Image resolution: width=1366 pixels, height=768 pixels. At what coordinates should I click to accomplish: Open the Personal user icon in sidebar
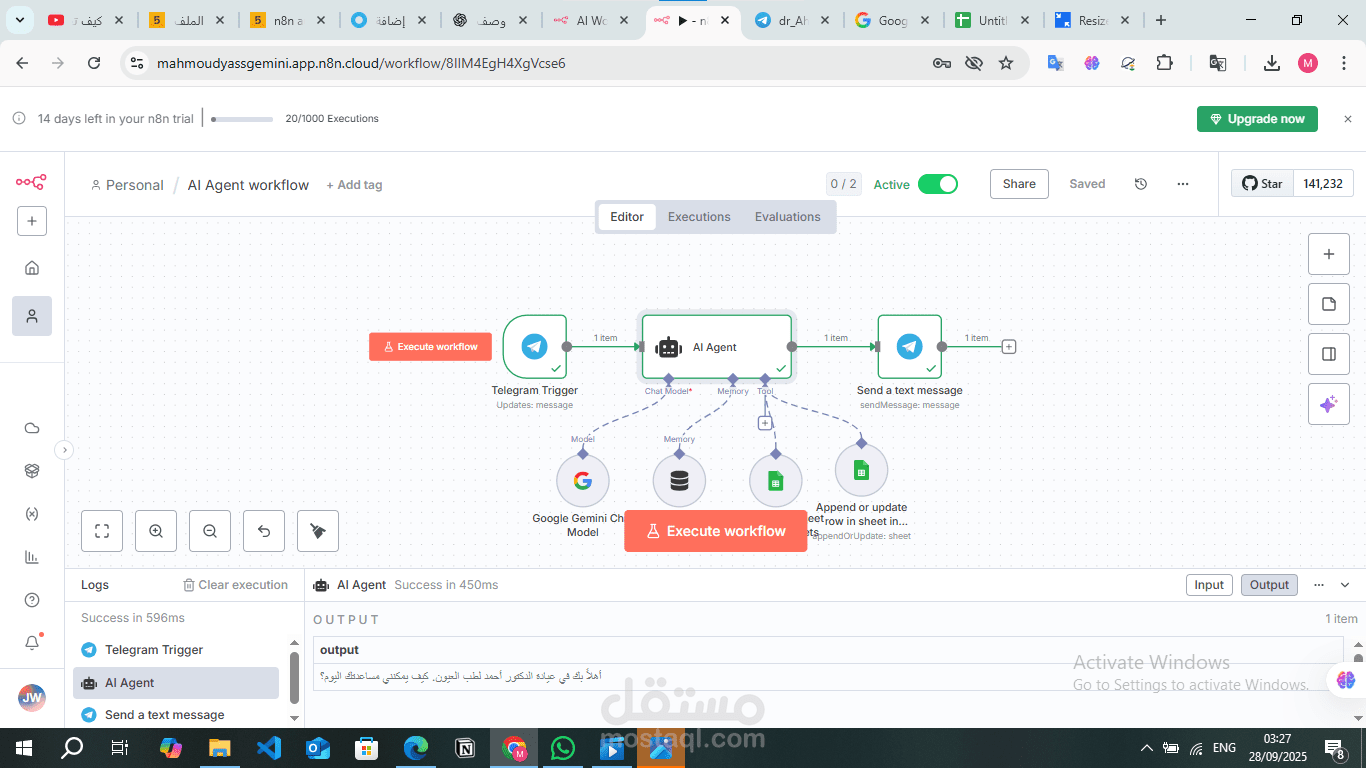[x=32, y=316]
